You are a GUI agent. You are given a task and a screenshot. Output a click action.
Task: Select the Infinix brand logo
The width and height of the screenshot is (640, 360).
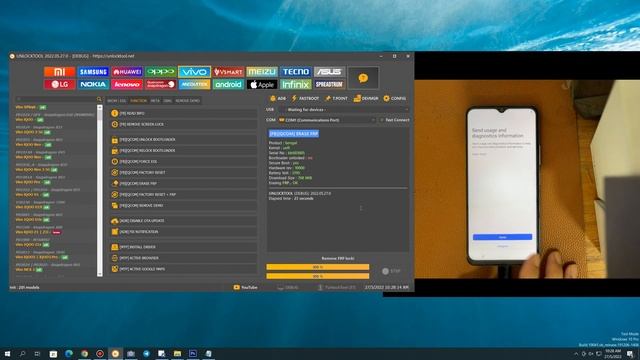click(x=296, y=84)
